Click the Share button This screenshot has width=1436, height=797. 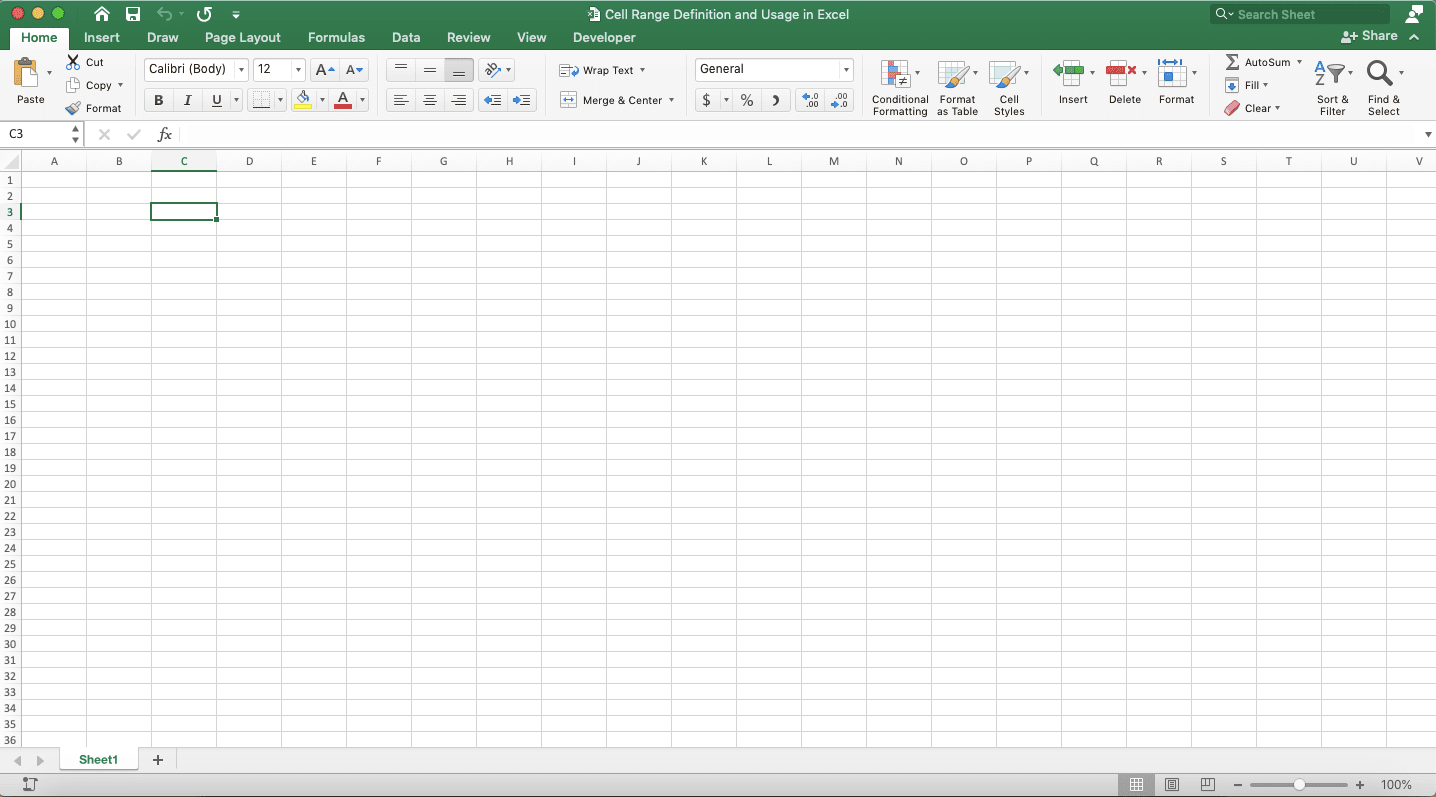coord(1370,36)
